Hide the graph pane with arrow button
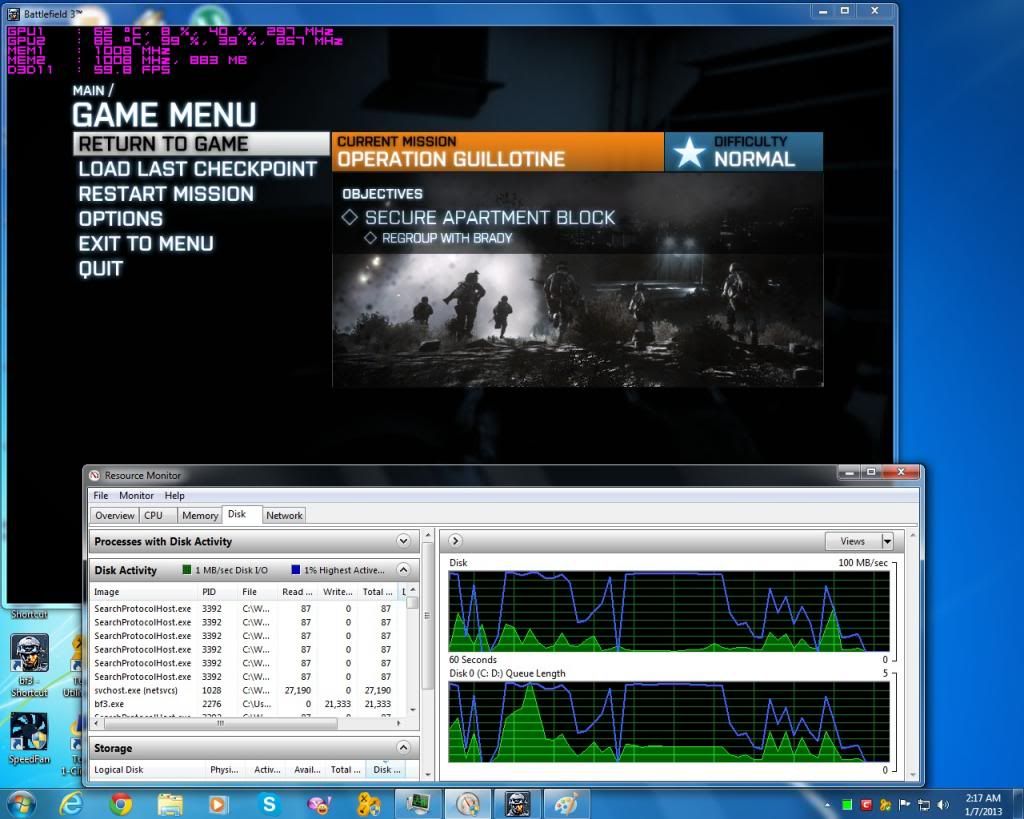This screenshot has height=819, width=1024. click(x=455, y=541)
